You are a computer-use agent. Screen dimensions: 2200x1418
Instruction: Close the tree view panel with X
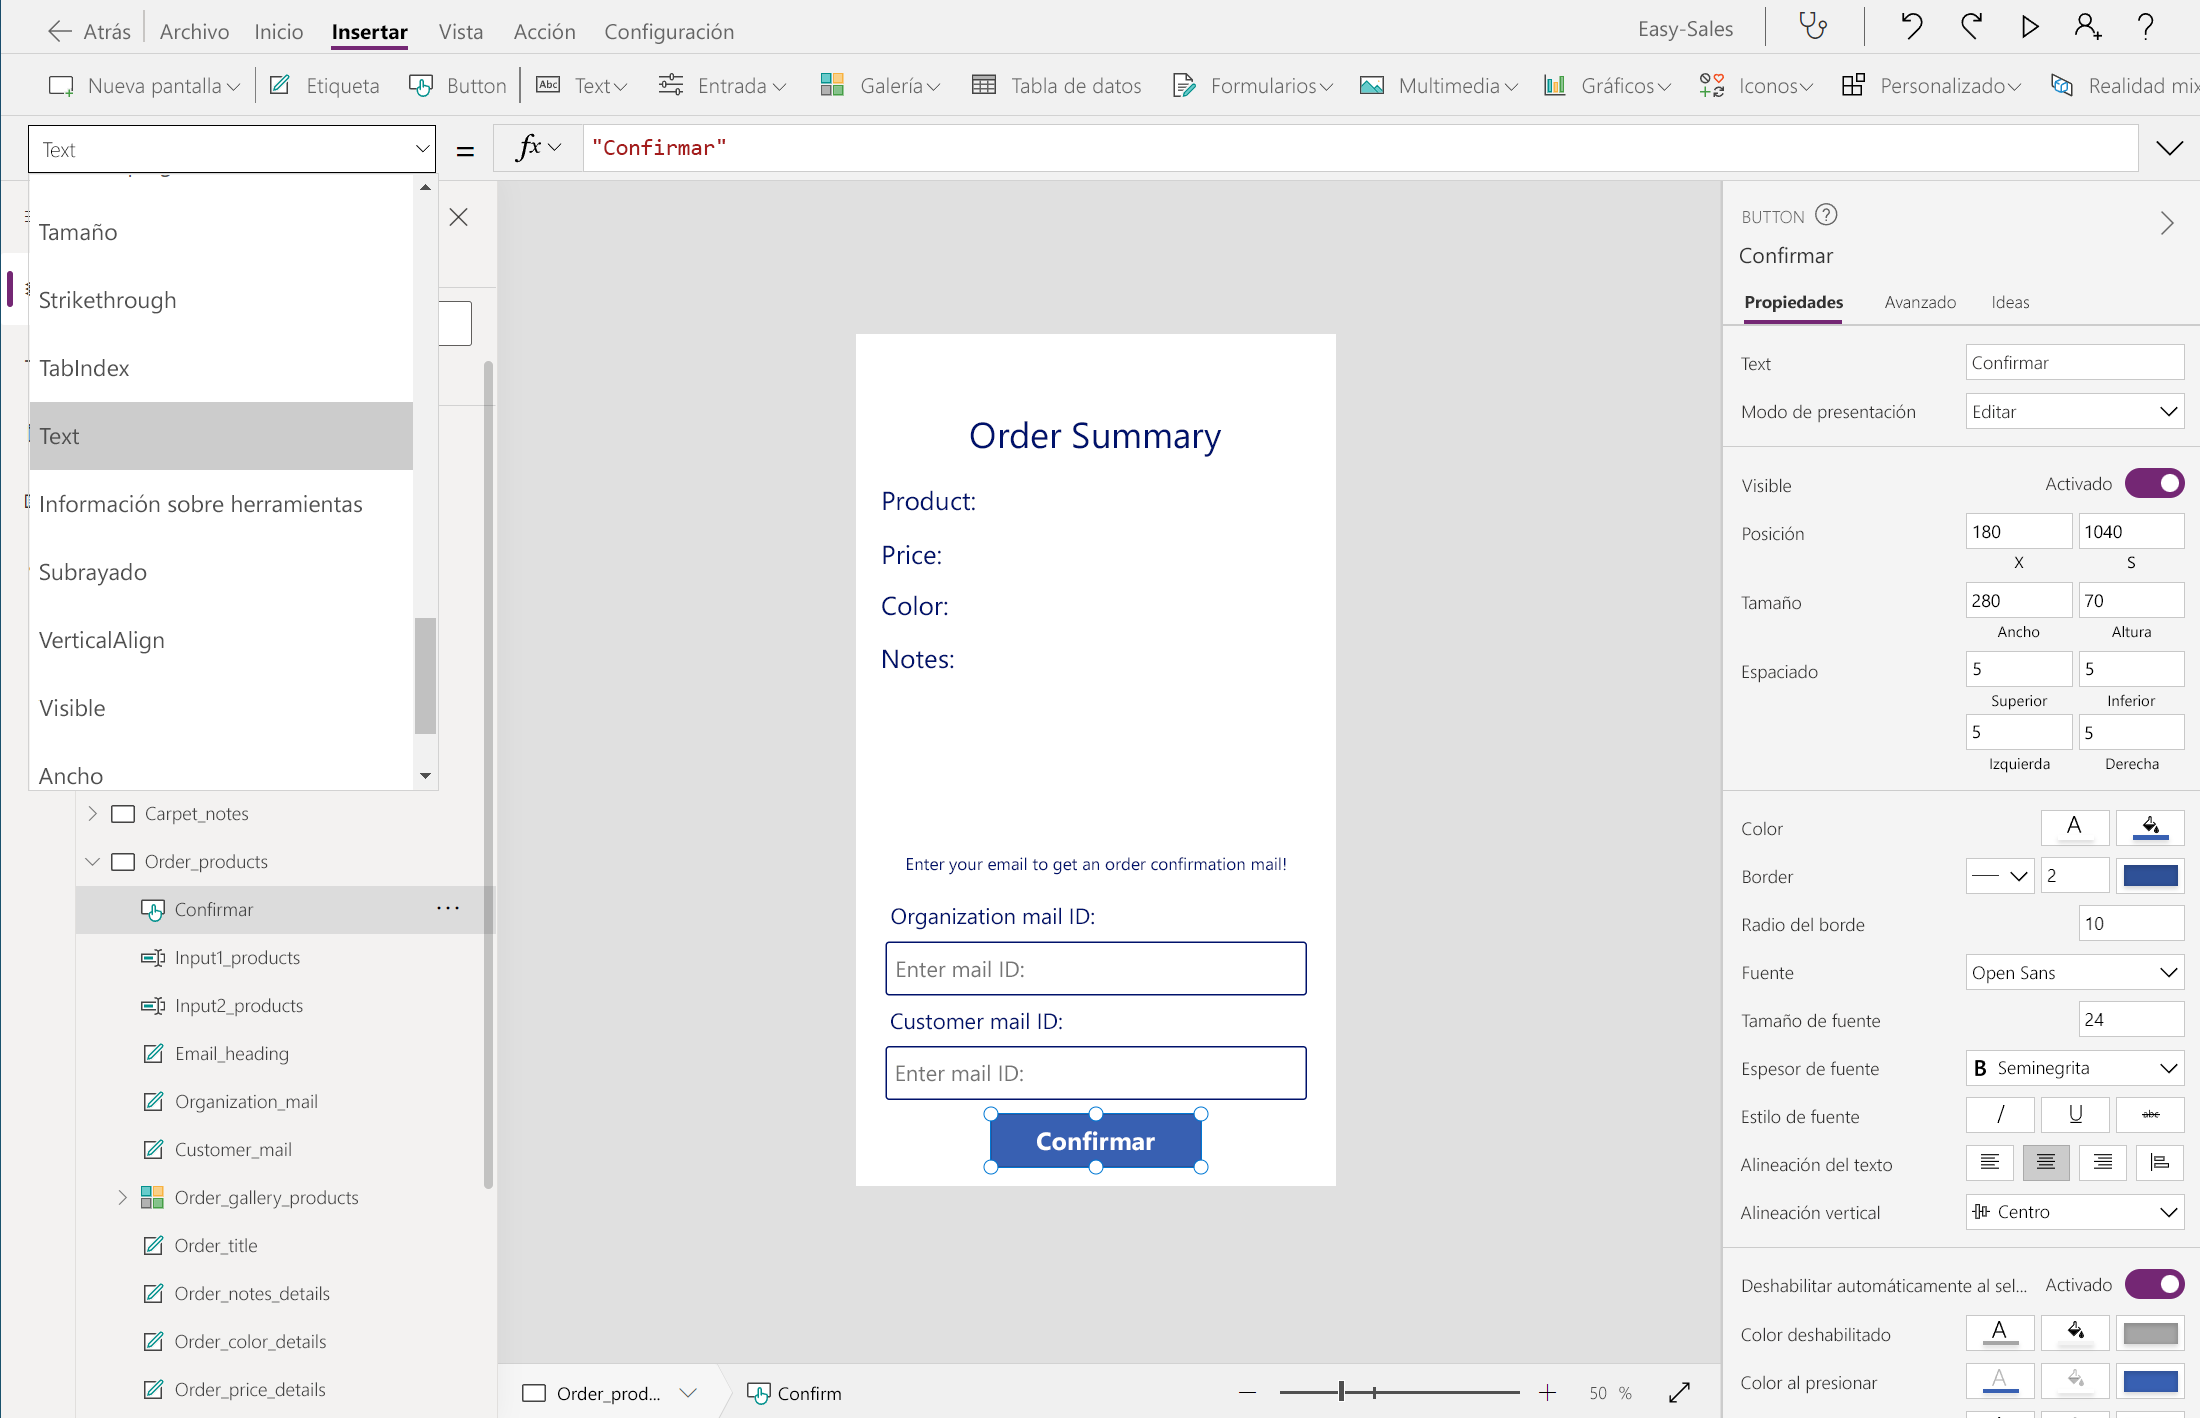[459, 217]
